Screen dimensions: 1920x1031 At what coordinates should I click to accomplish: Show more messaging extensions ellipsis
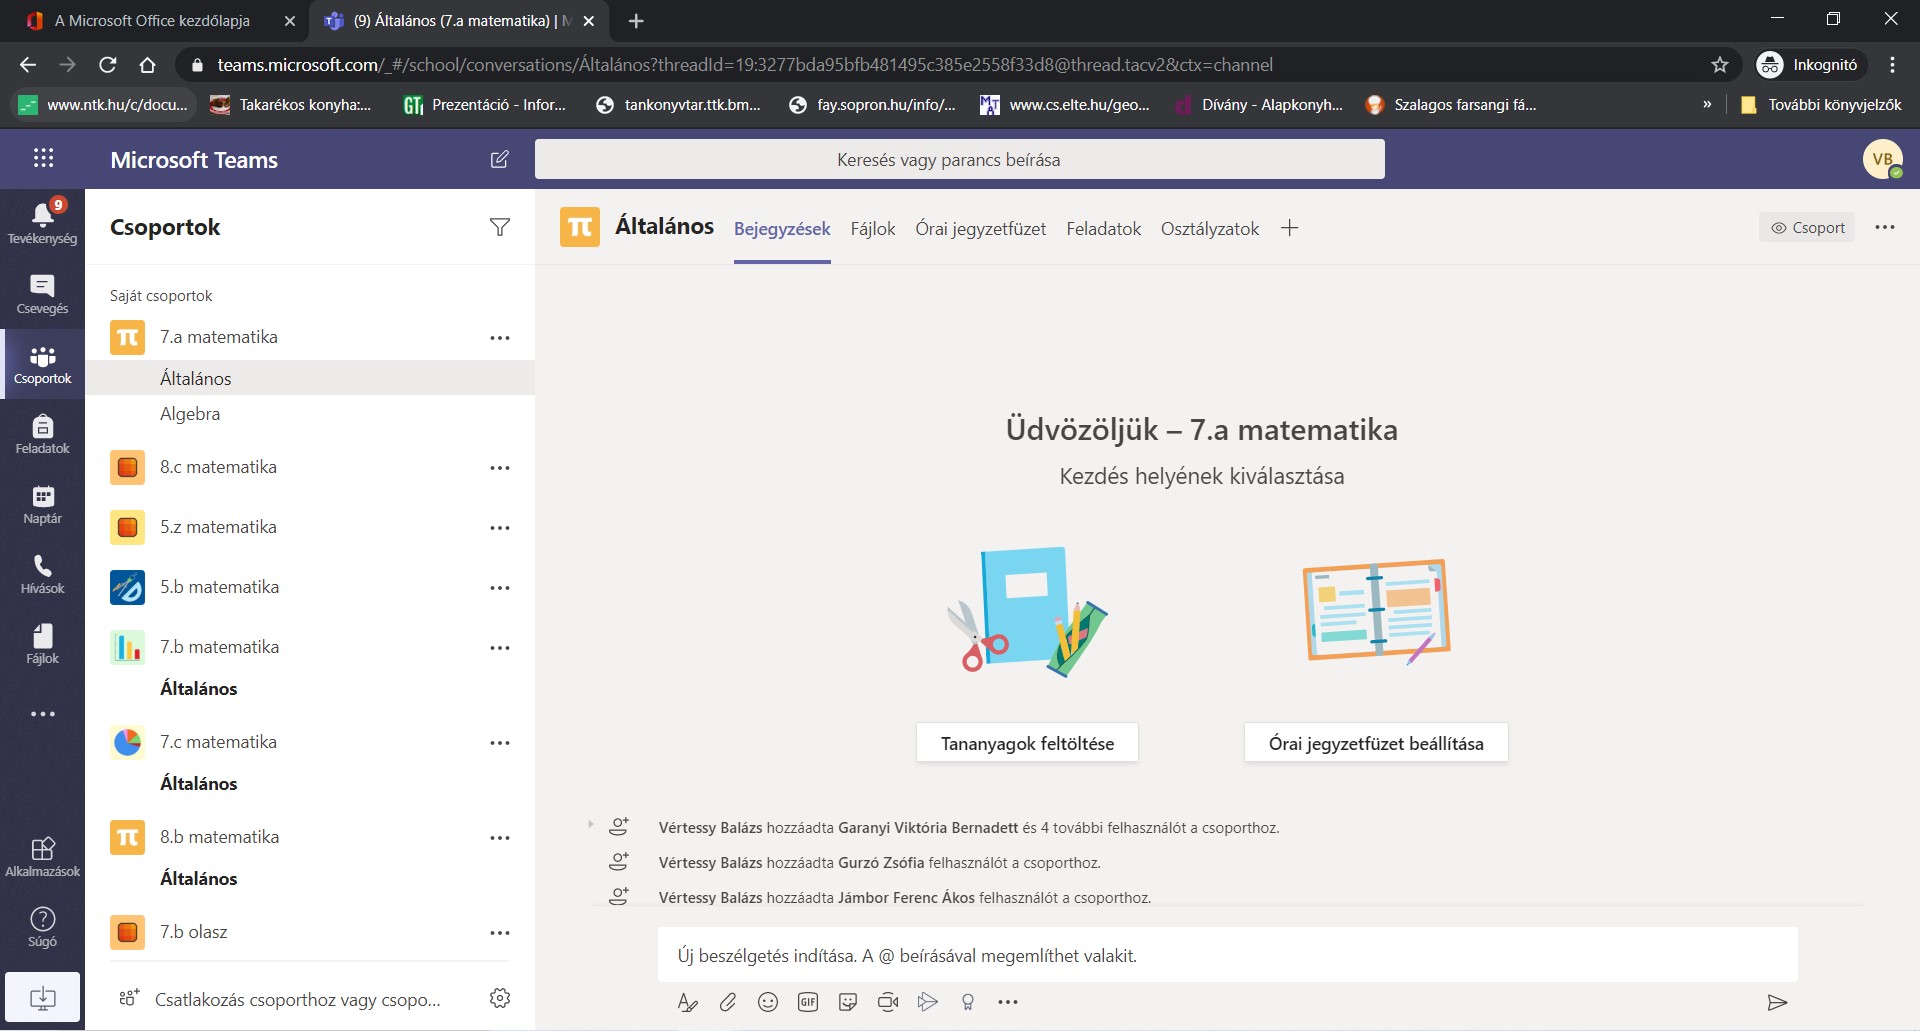[x=1008, y=1002]
